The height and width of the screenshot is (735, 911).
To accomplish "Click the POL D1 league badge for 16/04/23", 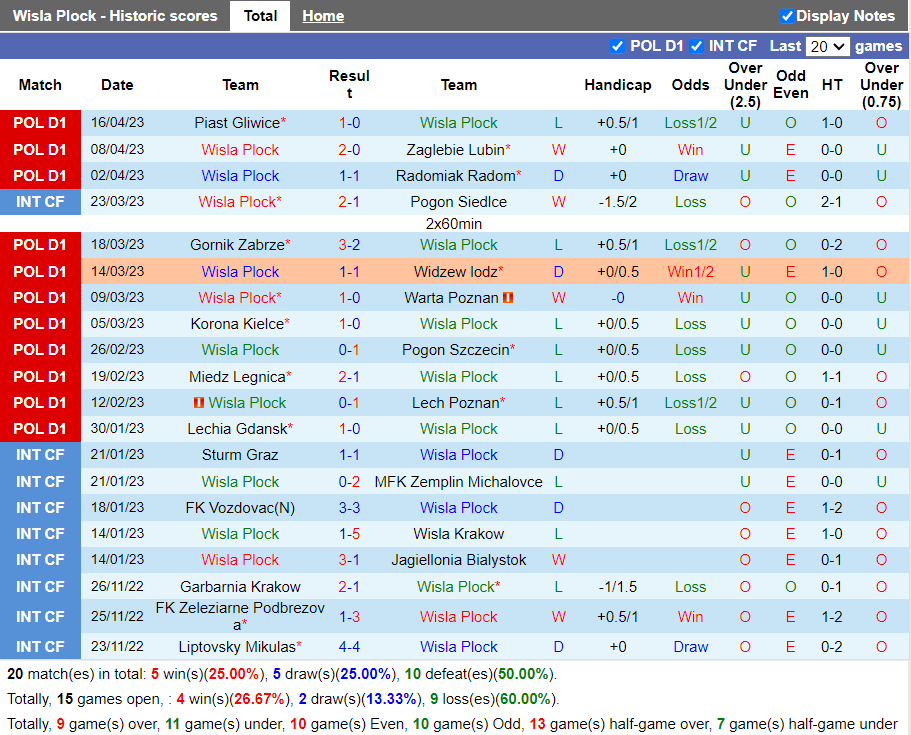I will pyautogui.click(x=40, y=123).
